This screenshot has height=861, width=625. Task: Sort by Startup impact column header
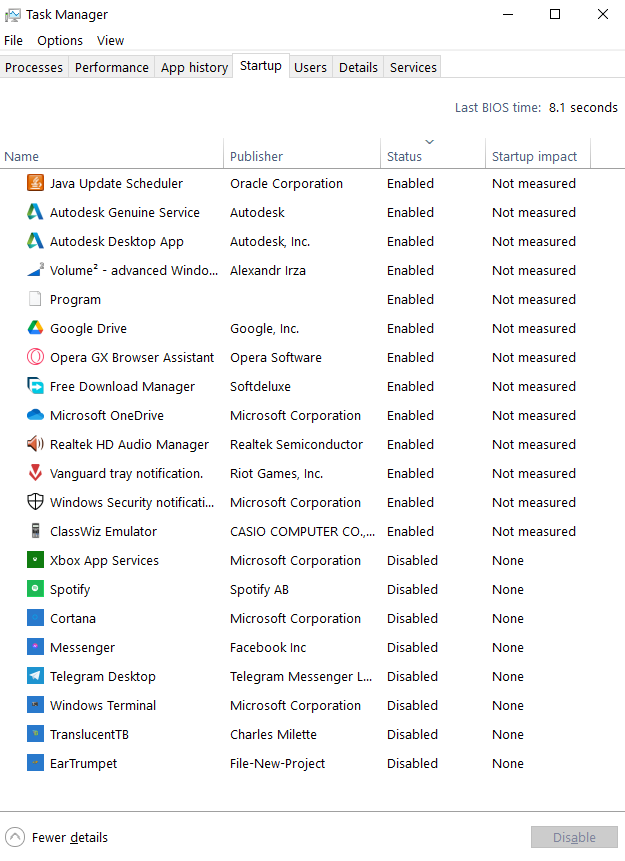pos(538,156)
